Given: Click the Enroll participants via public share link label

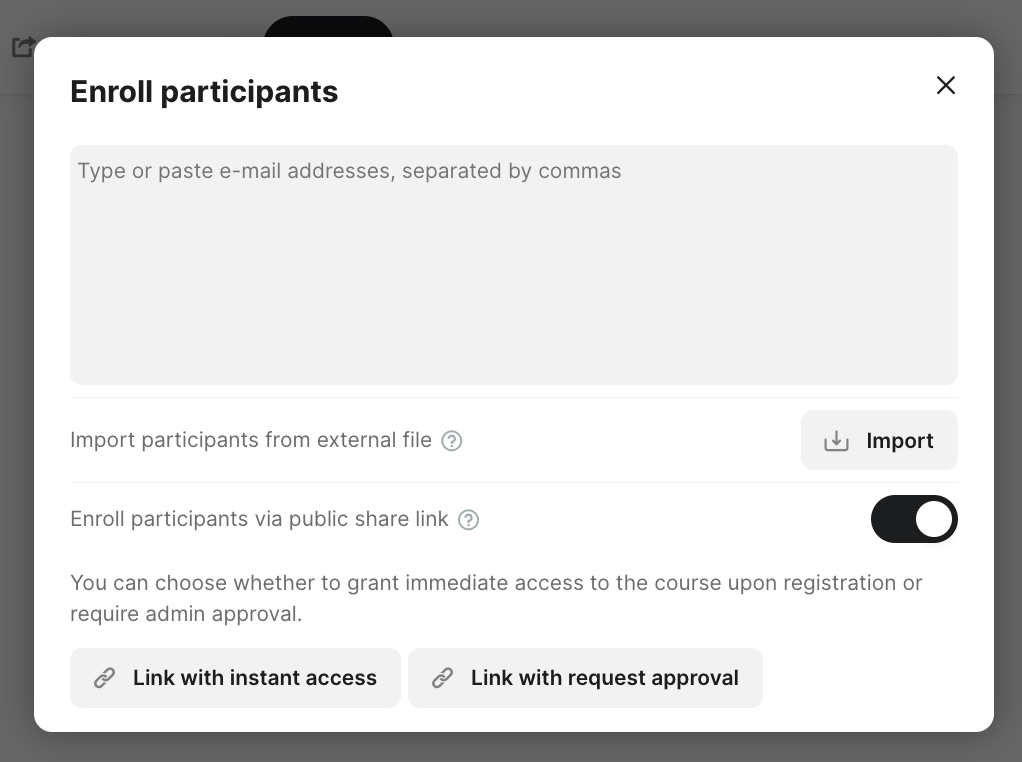Looking at the screenshot, I should [x=259, y=520].
